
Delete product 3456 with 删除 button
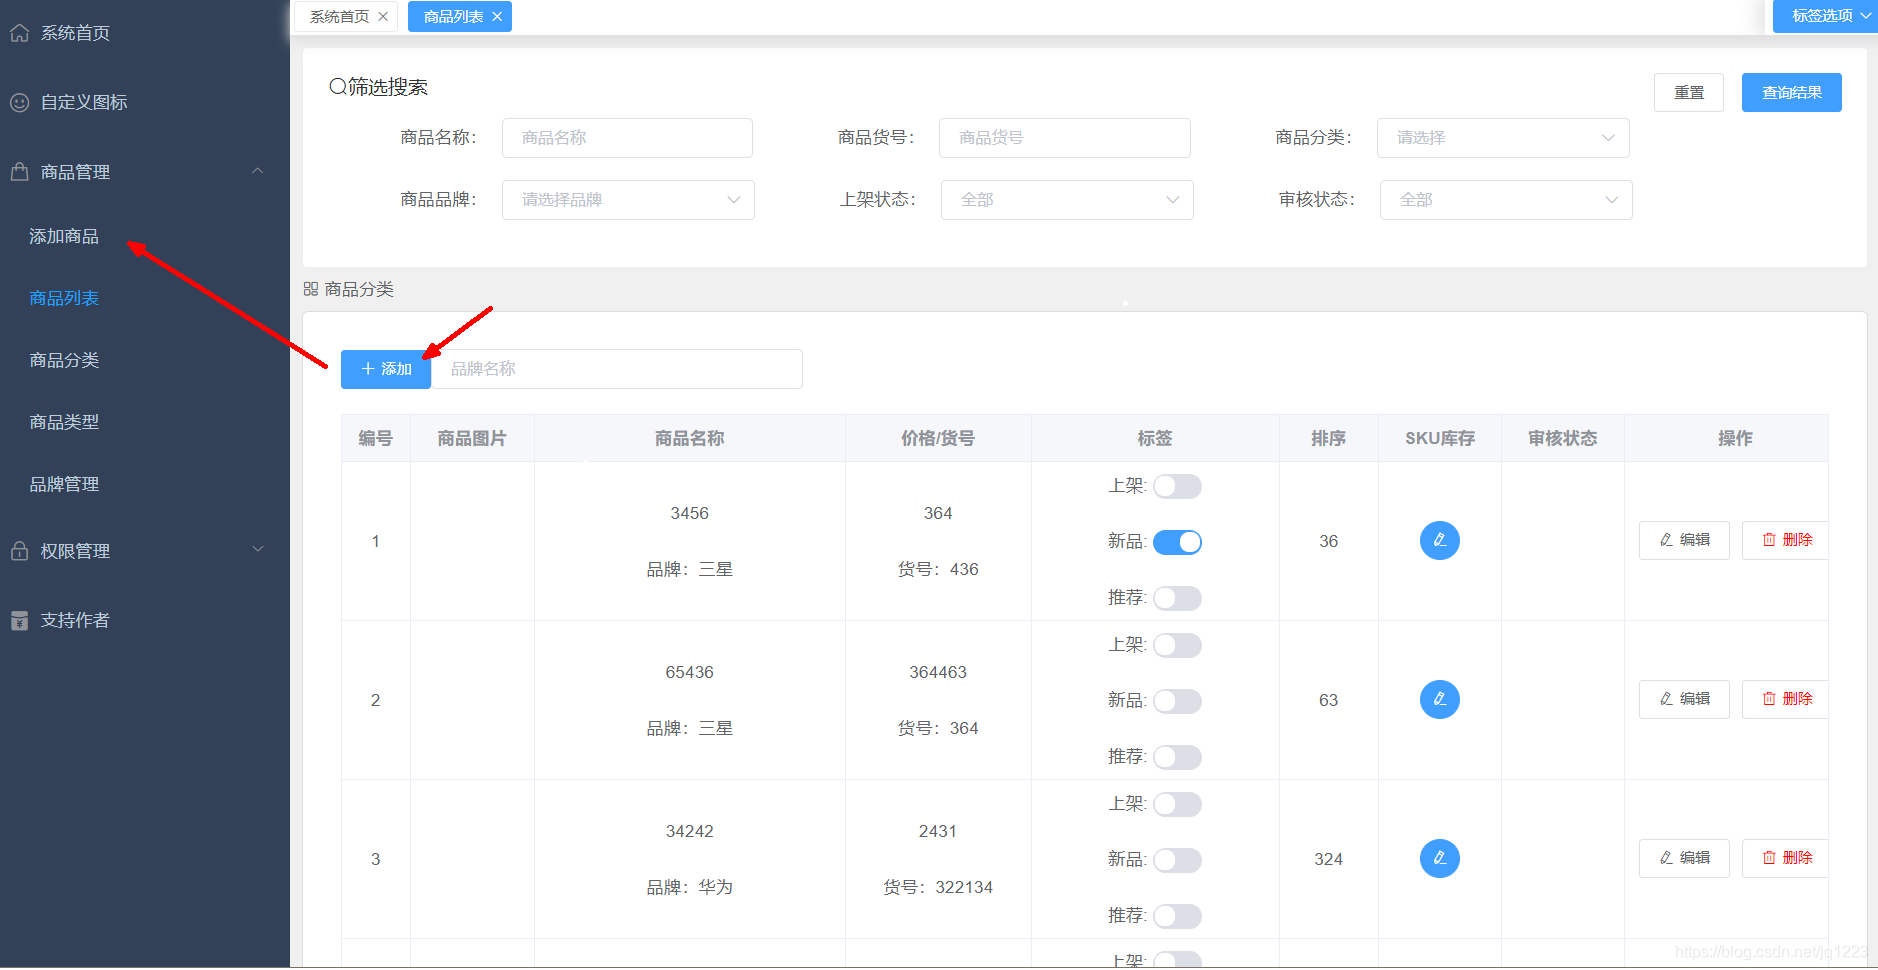(1785, 540)
